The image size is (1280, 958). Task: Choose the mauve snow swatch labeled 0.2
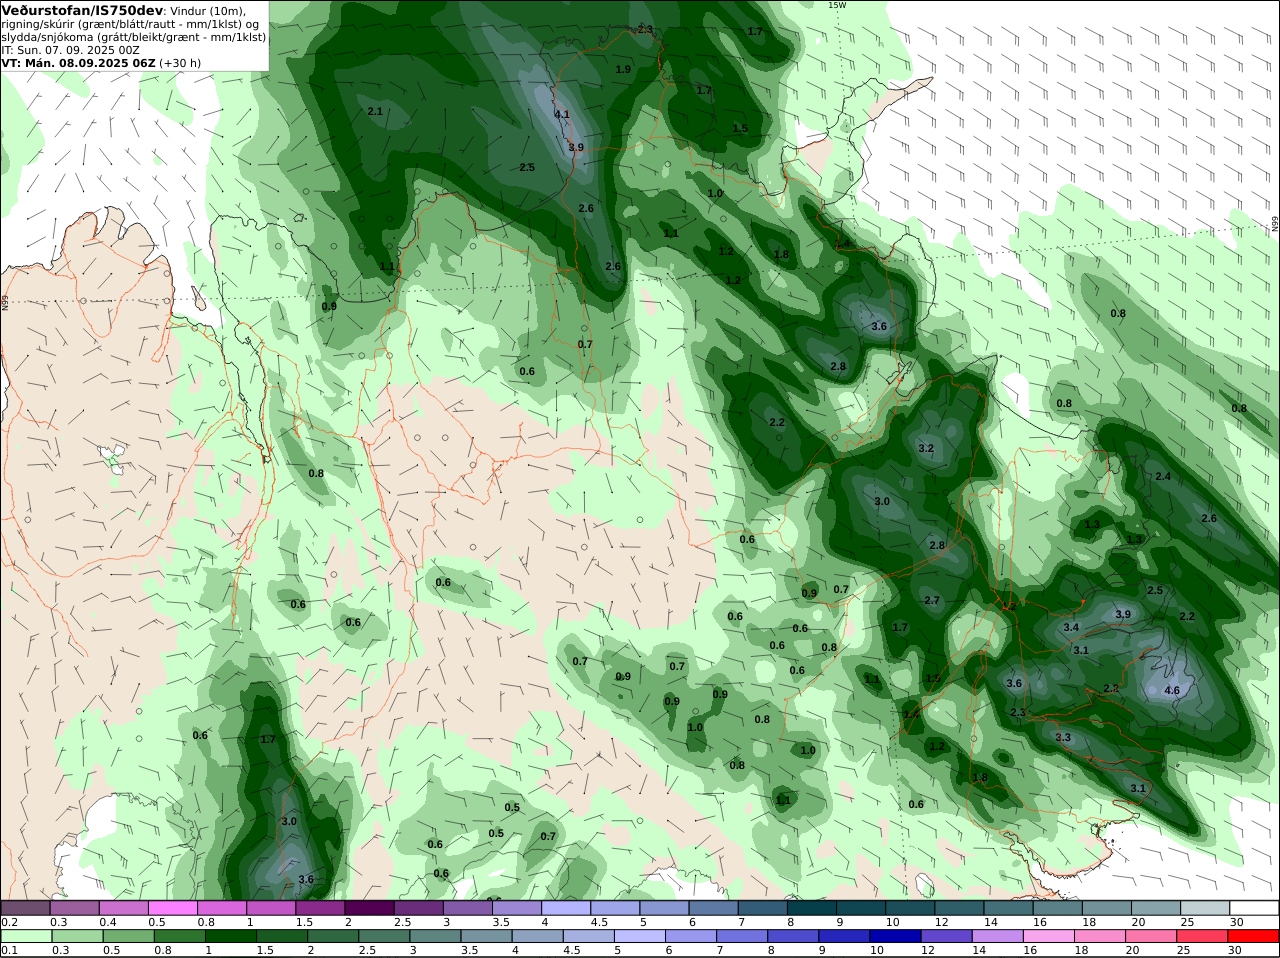(x=25, y=907)
